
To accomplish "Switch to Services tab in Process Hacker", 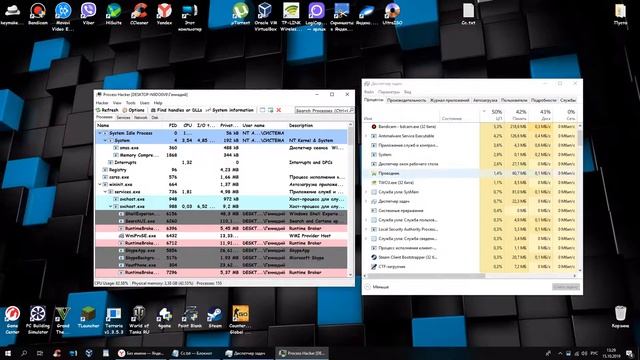I will (123, 118).
